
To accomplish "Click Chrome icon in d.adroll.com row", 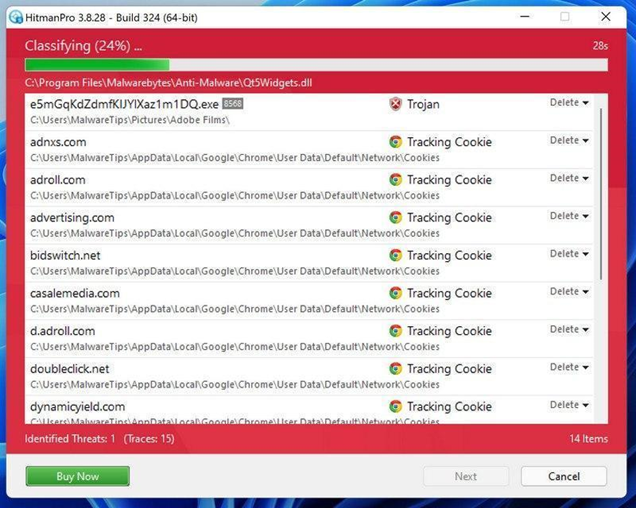I will [395, 331].
